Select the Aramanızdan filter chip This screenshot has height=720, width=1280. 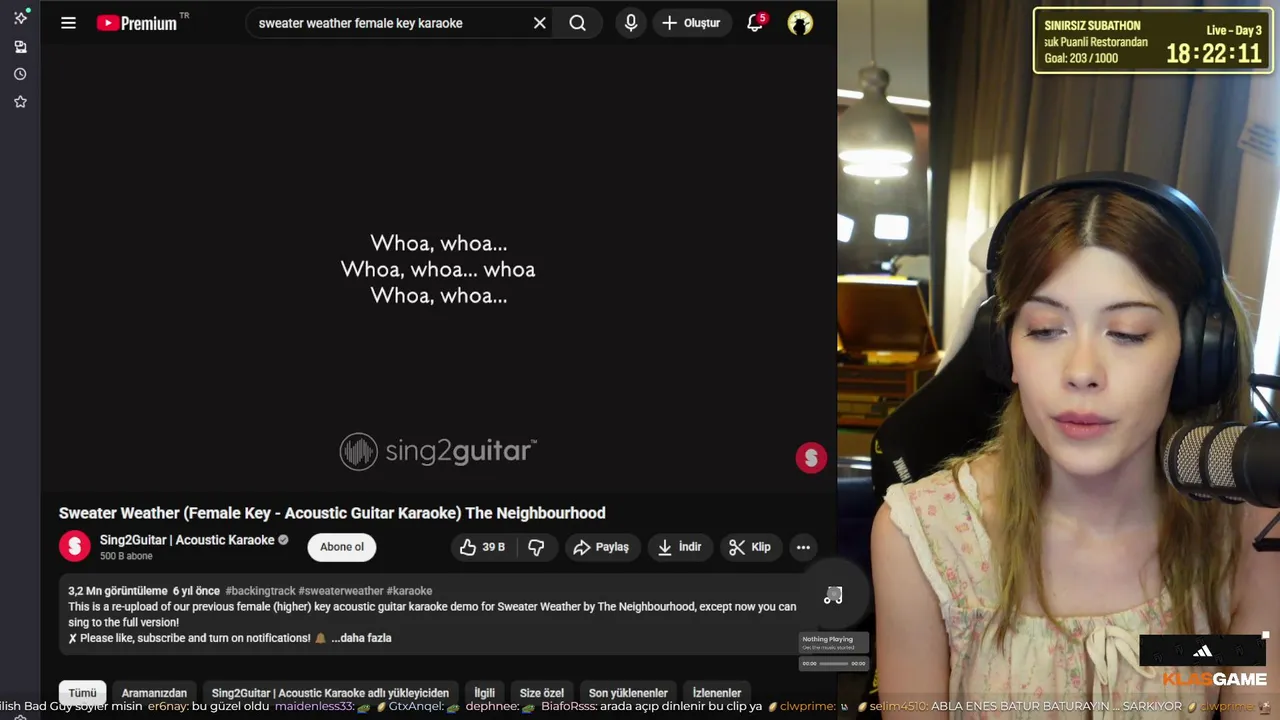coord(154,693)
